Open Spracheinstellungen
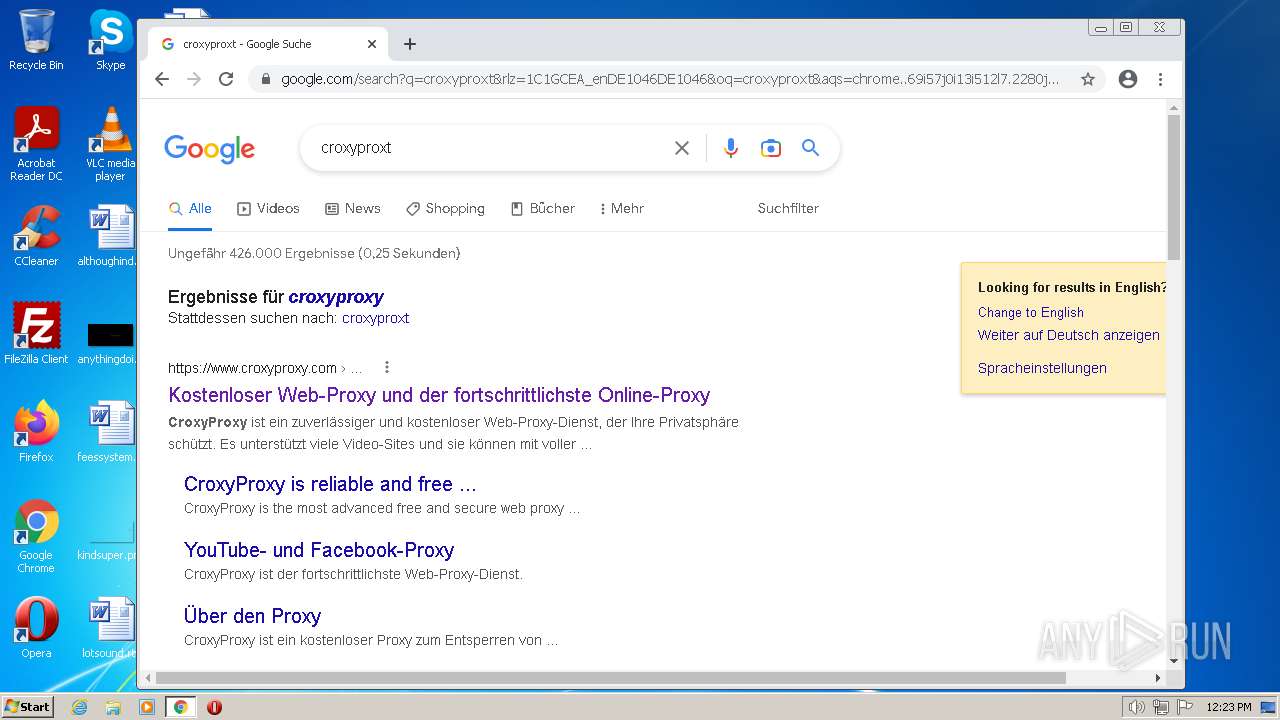 [x=1042, y=368]
